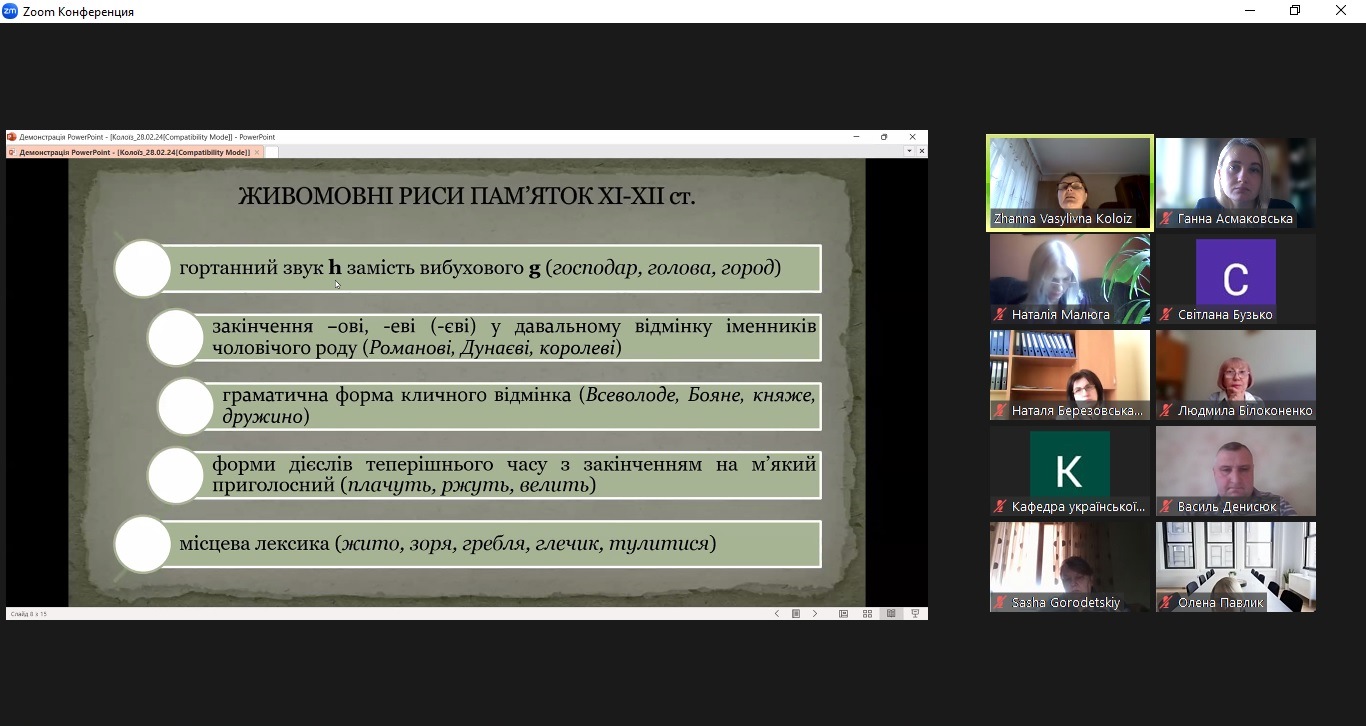Screen dimensions: 1366x726
Task: Click muted mic icon on Наталія Малюга
Action: click(x=999, y=315)
